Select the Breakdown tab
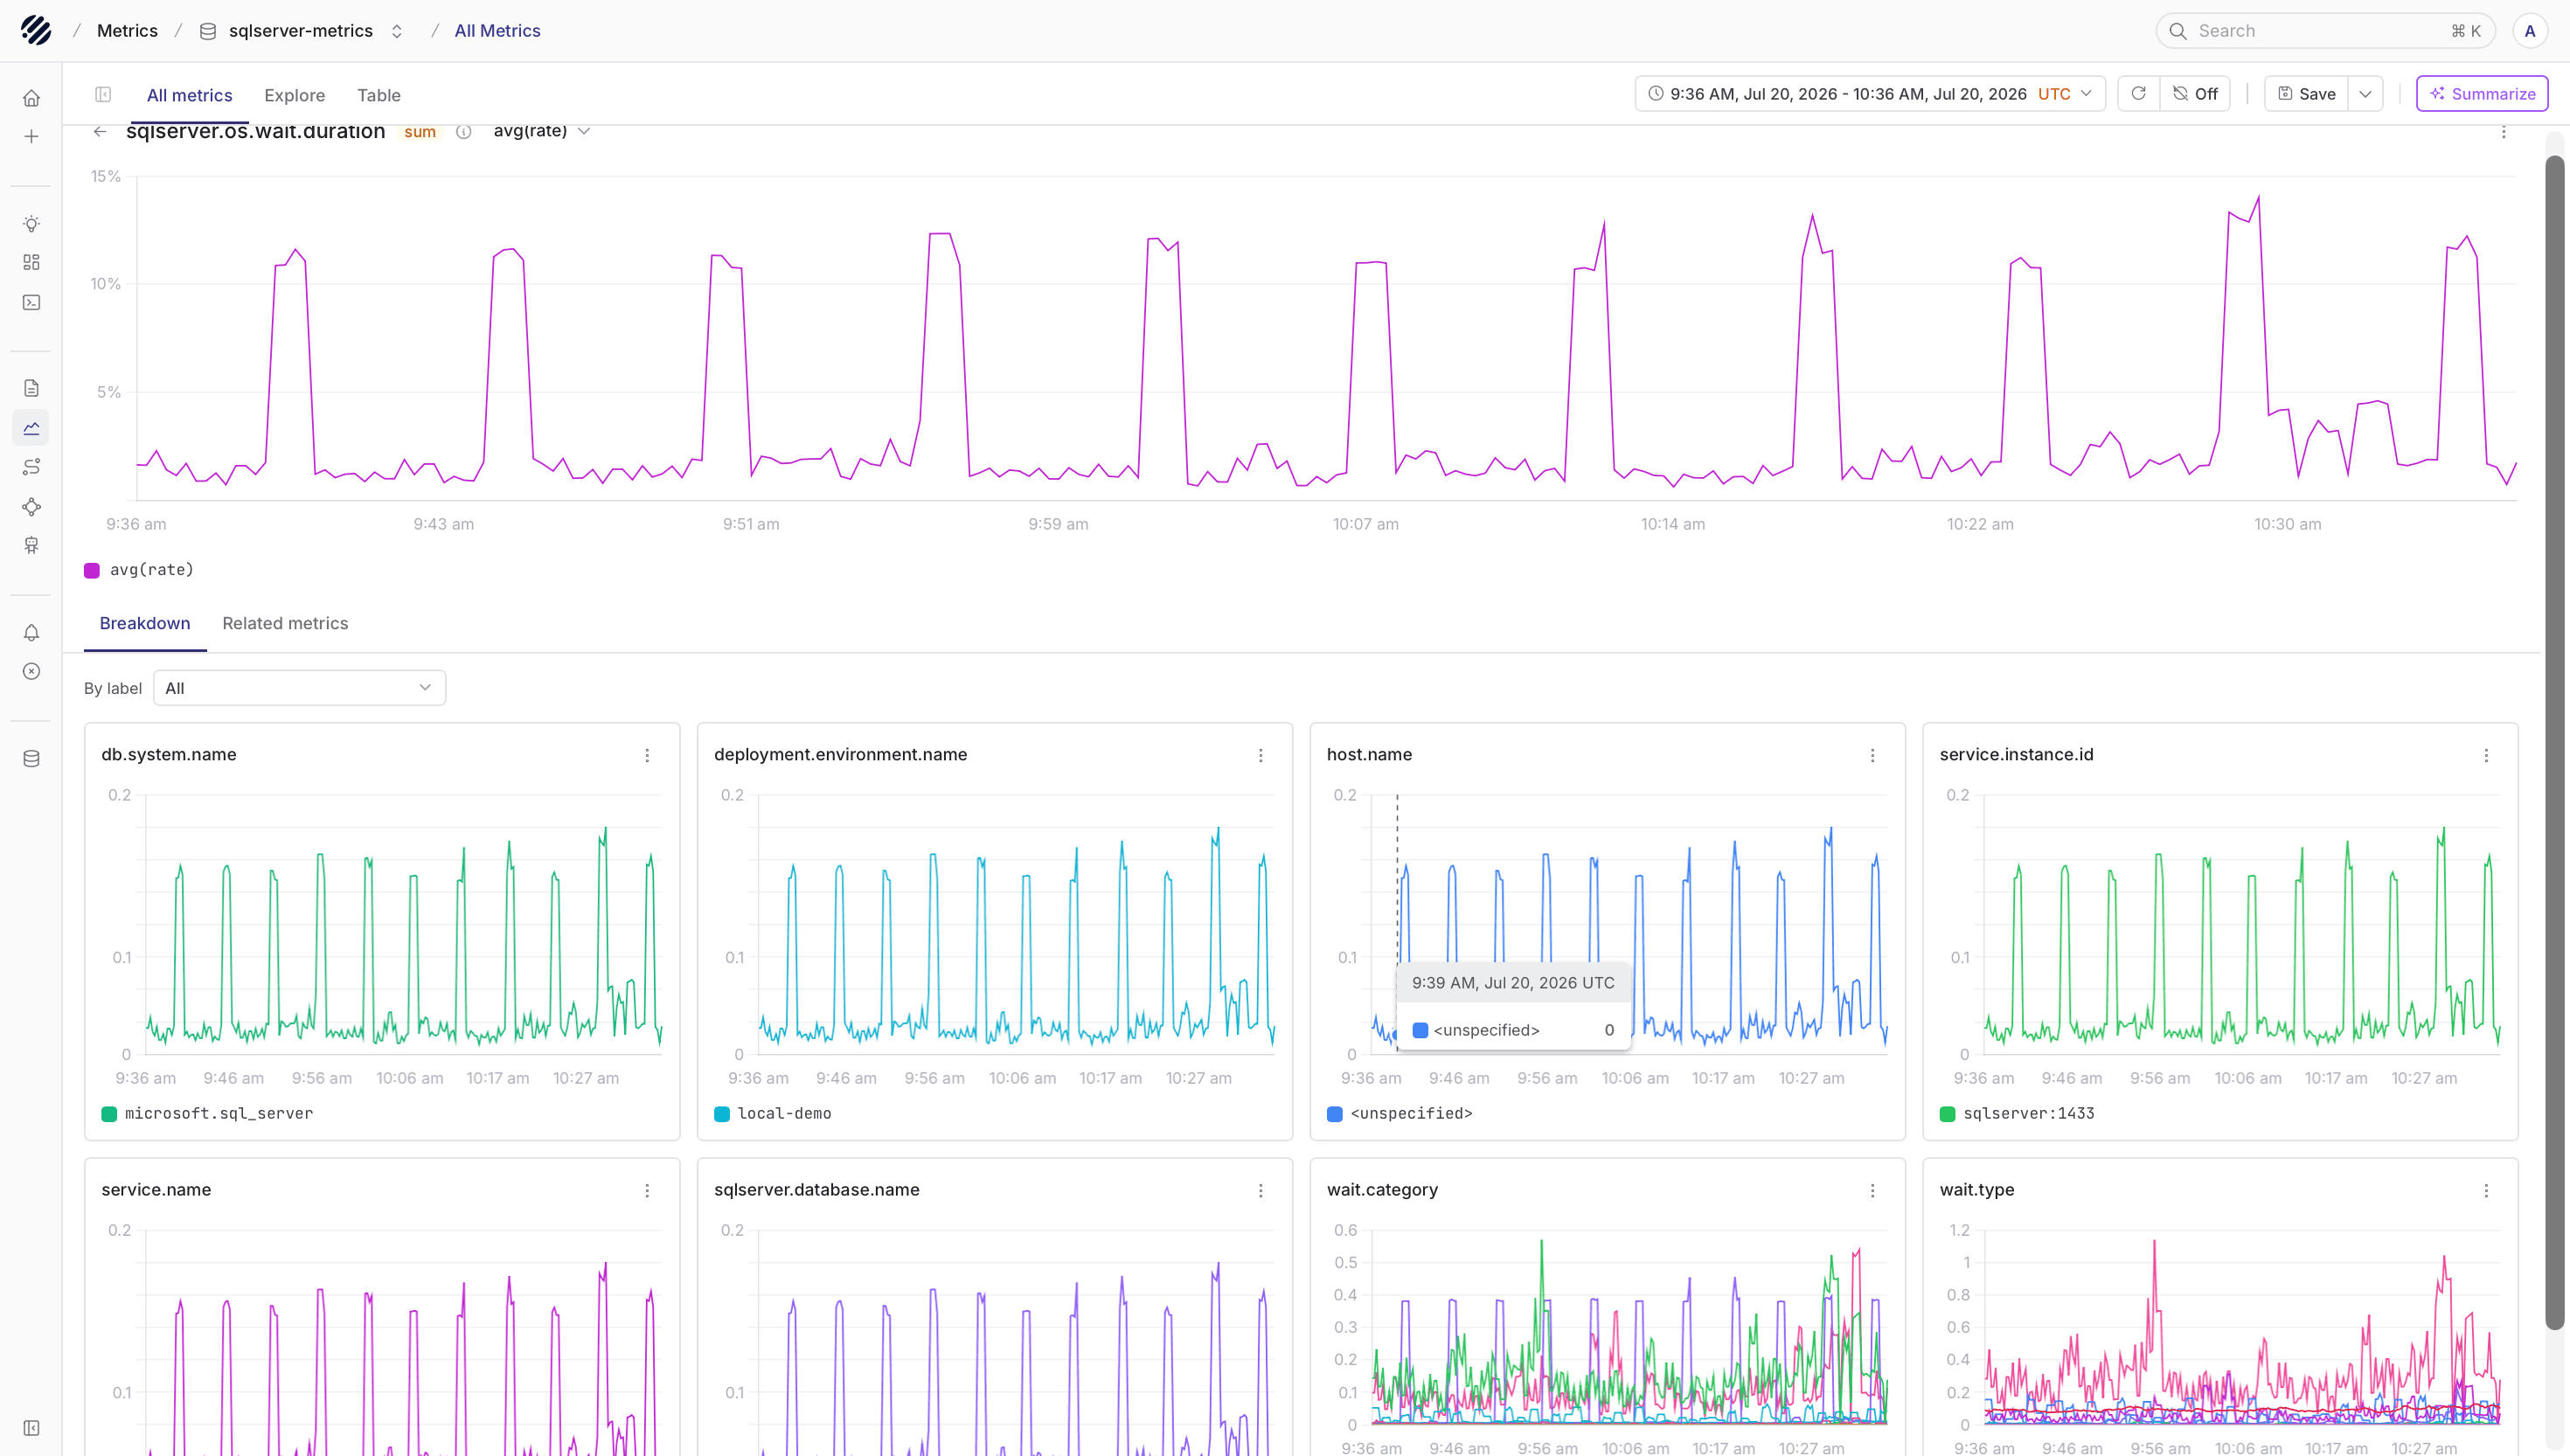Viewport: 2570px width, 1456px height. (145, 623)
